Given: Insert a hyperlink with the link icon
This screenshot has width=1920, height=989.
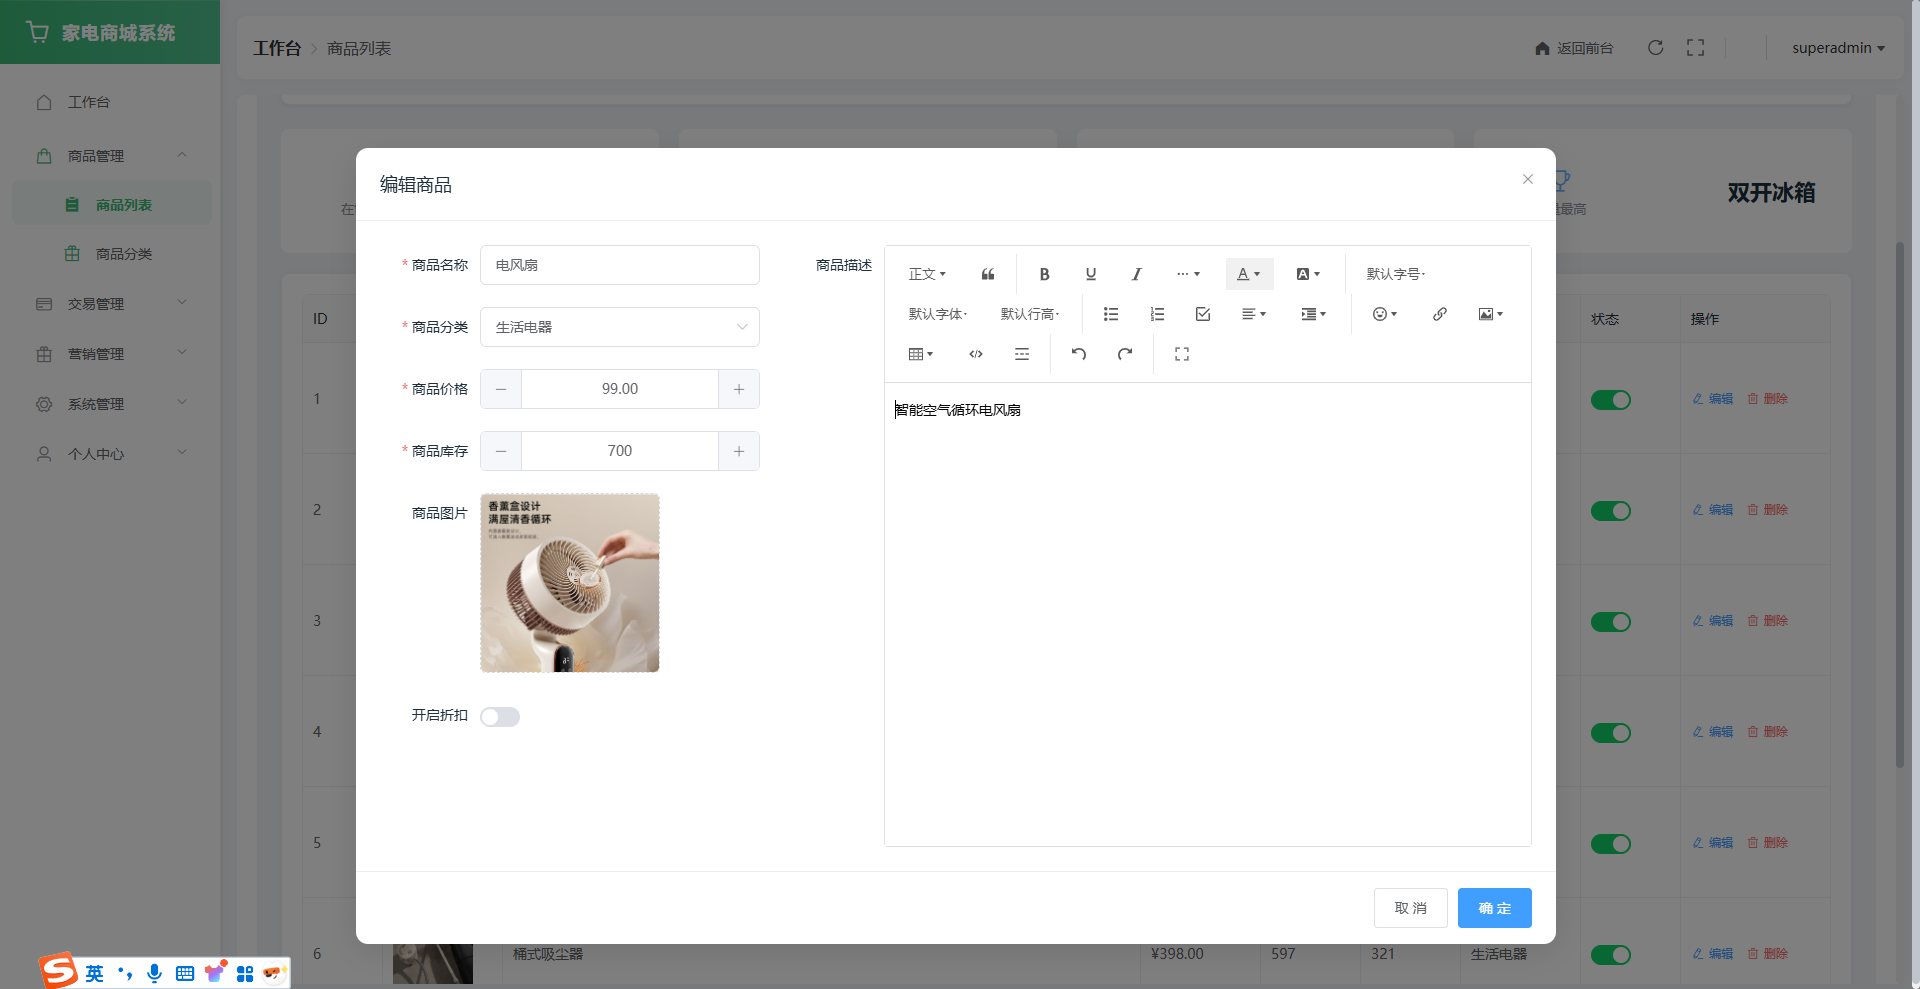Looking at the screenshot, I should point(1439,314).
